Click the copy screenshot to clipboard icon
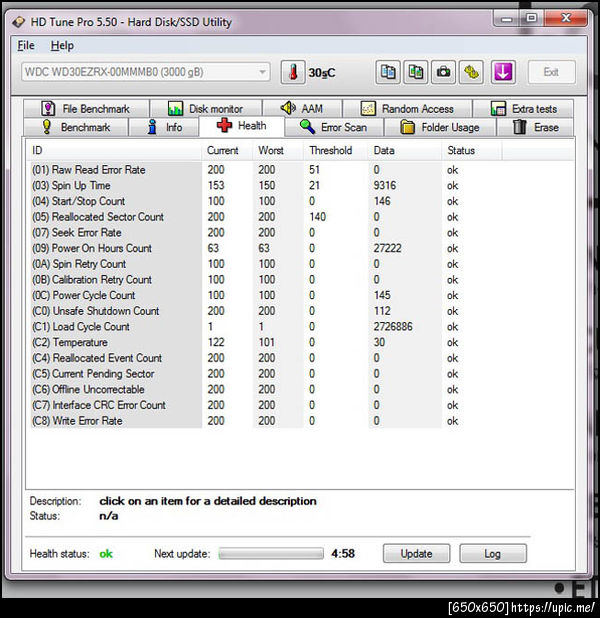The image size is (600, 618). pyautogui.click(x=416, y=73)
